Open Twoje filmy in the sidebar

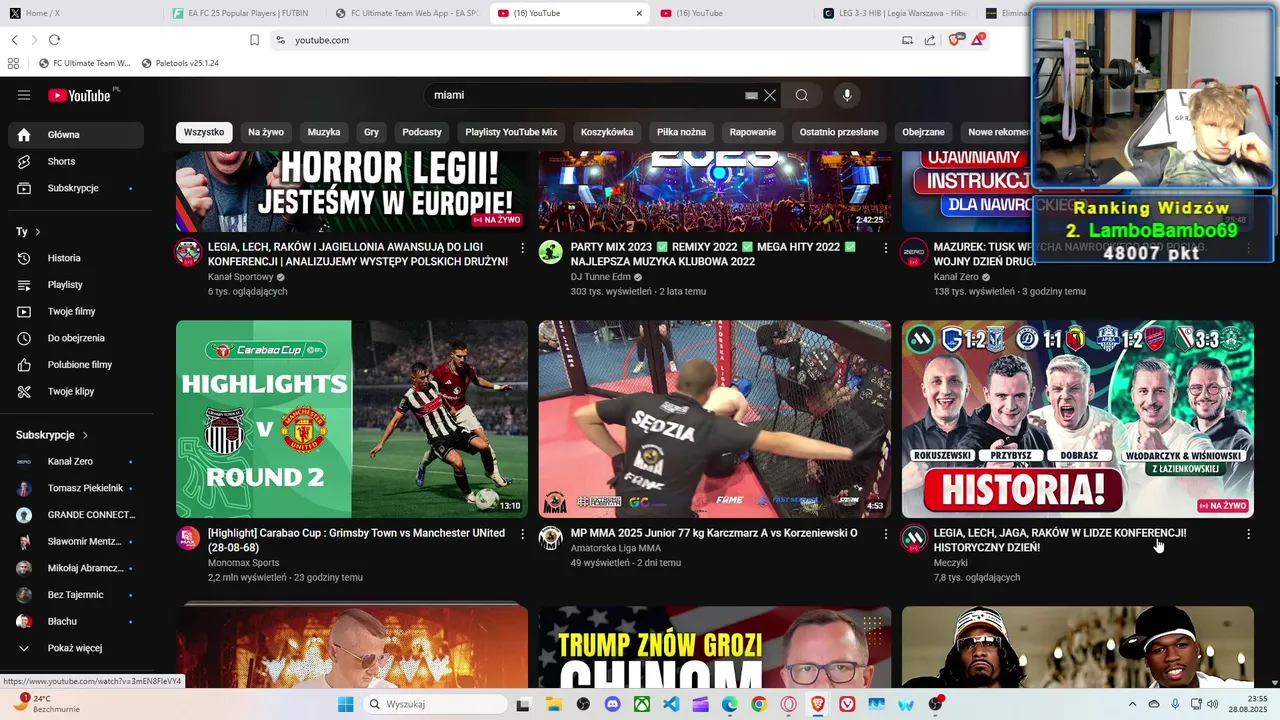(78, 311)
